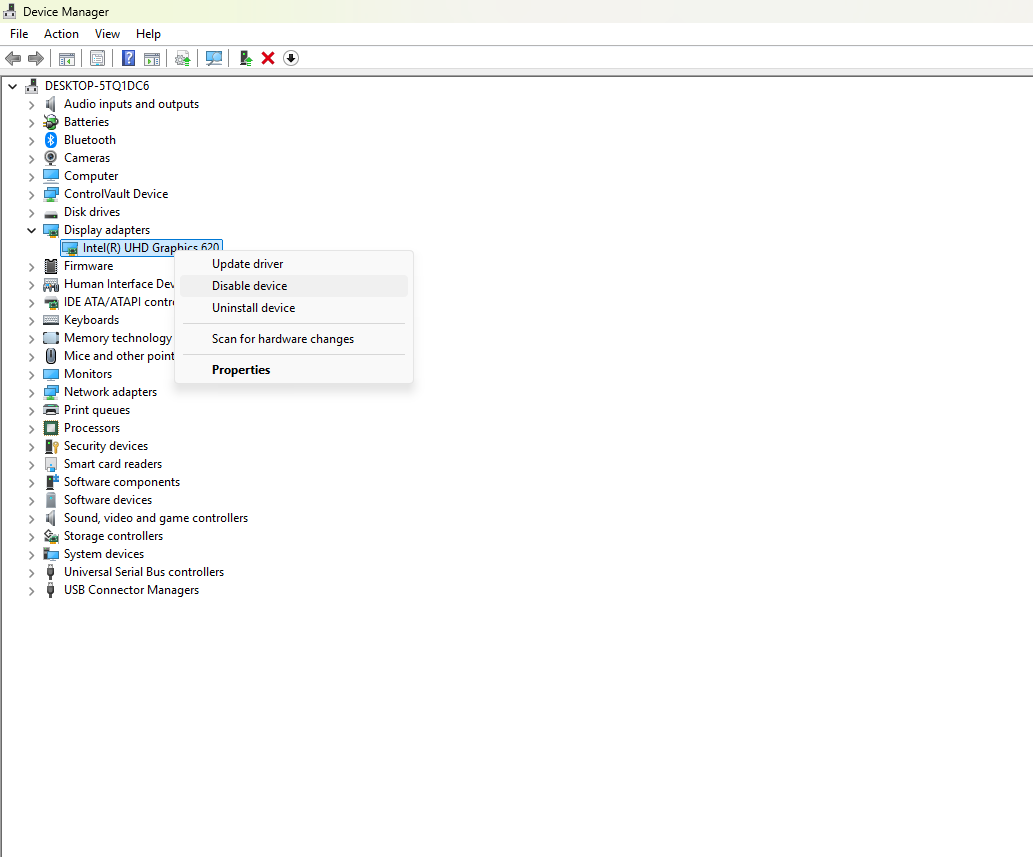Click the Back arrow toolbar icon
Image resolution: width=1033 pixels, height=857 pixels.
13,59
